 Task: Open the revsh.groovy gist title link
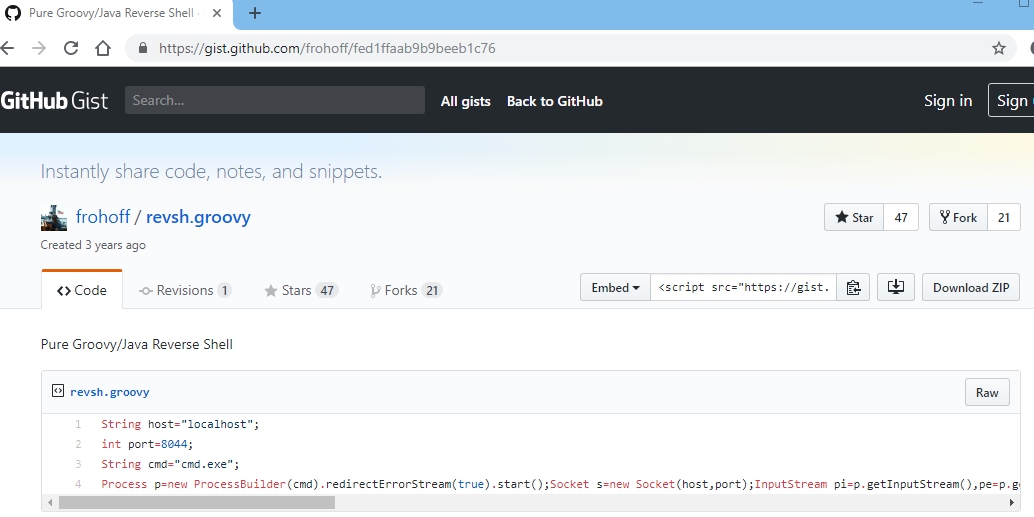coord(198,217)
